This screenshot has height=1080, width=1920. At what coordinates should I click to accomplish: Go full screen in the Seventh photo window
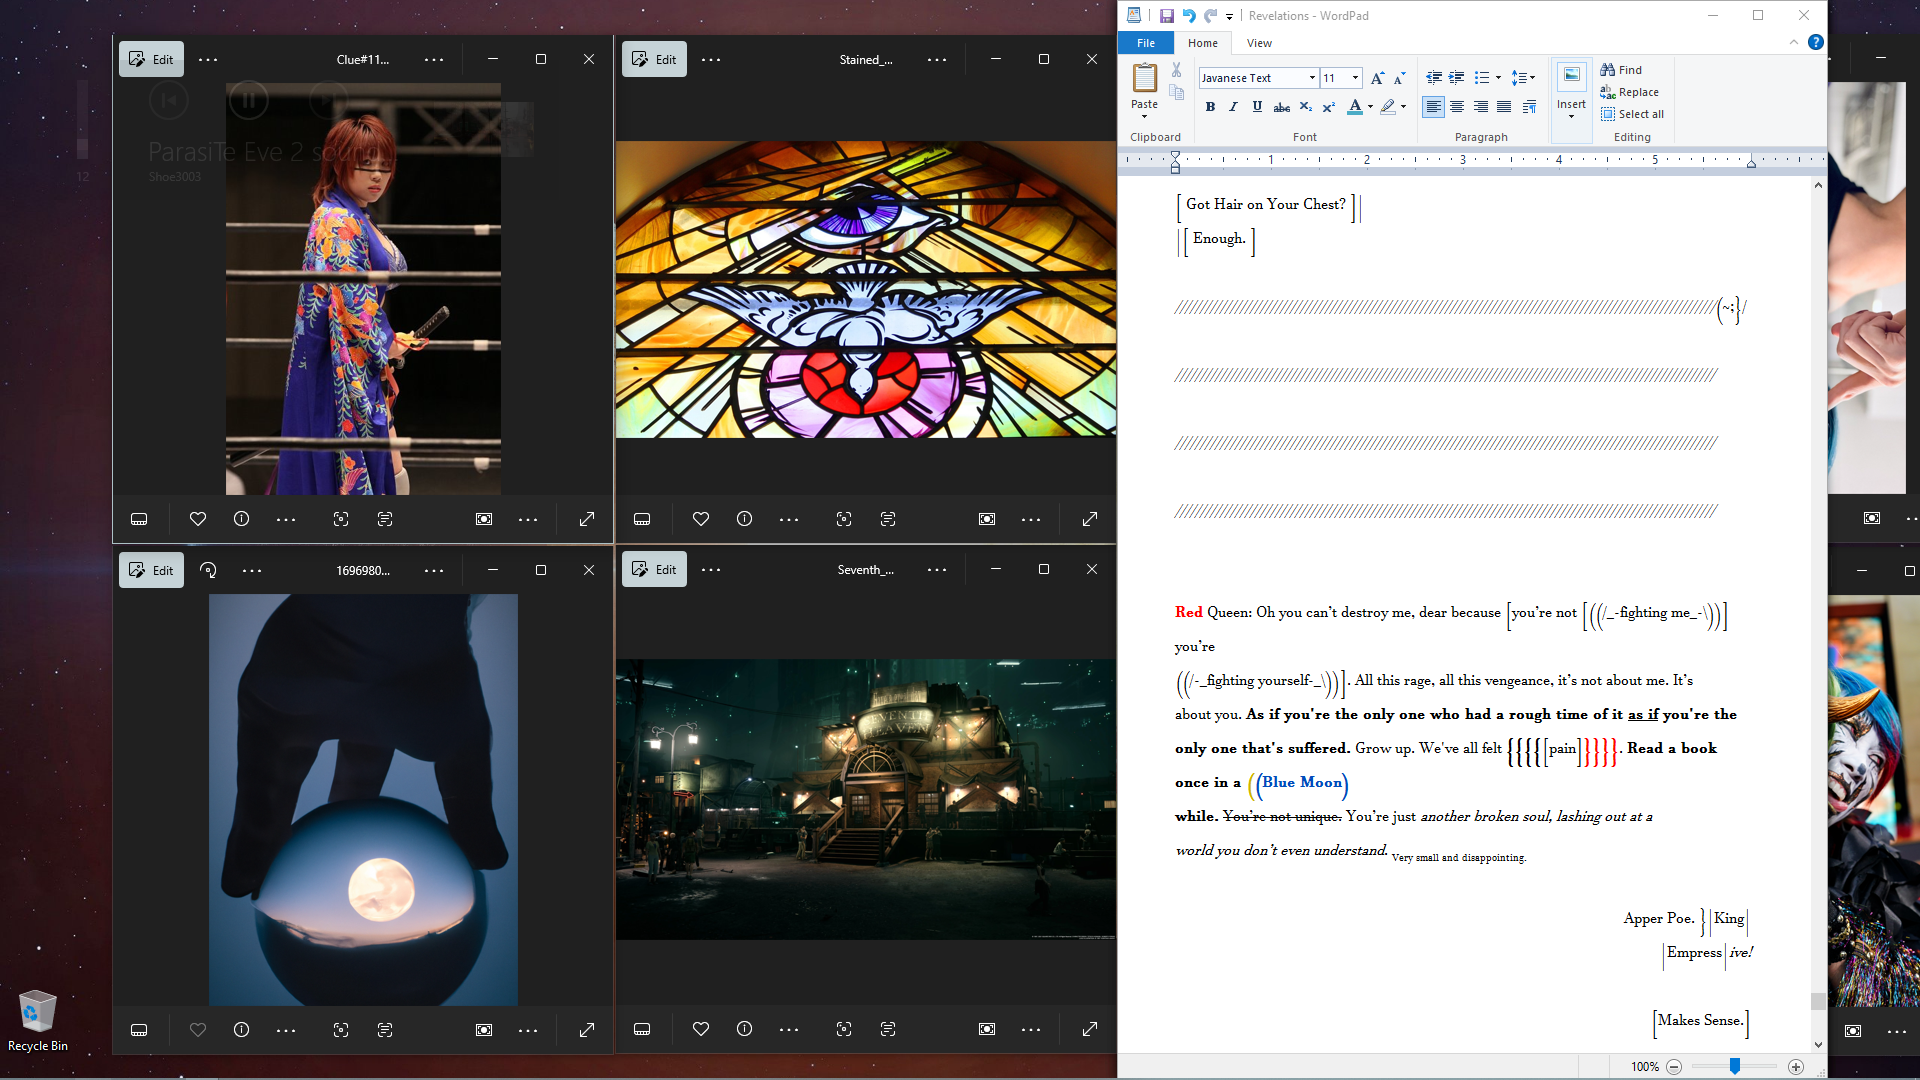click(x=1090, y=1029)
